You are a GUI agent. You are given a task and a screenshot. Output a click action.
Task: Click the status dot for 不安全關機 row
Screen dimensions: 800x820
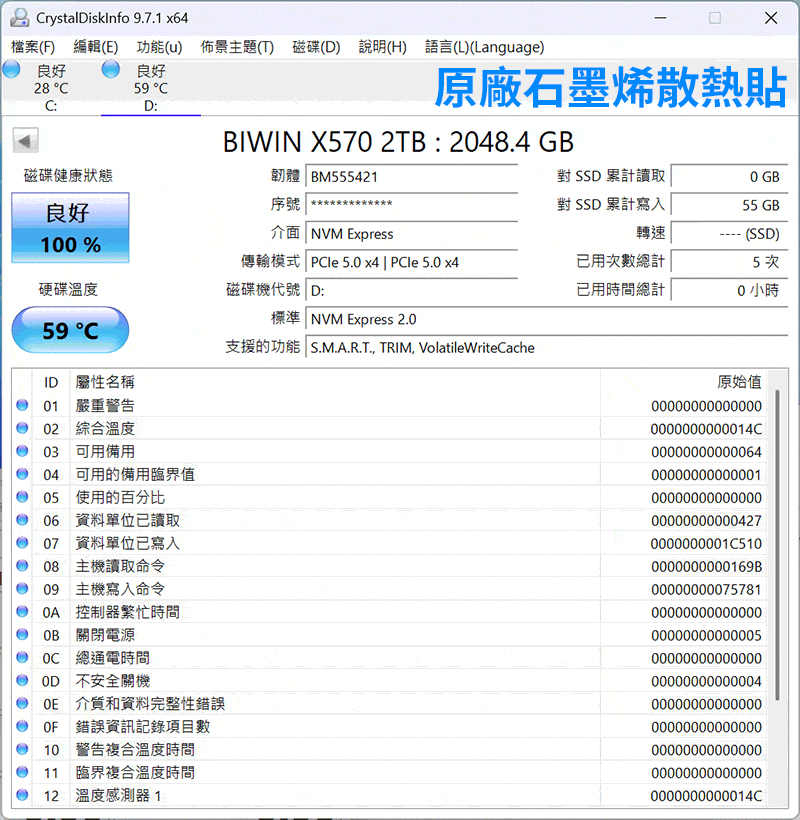click(22, 681)
